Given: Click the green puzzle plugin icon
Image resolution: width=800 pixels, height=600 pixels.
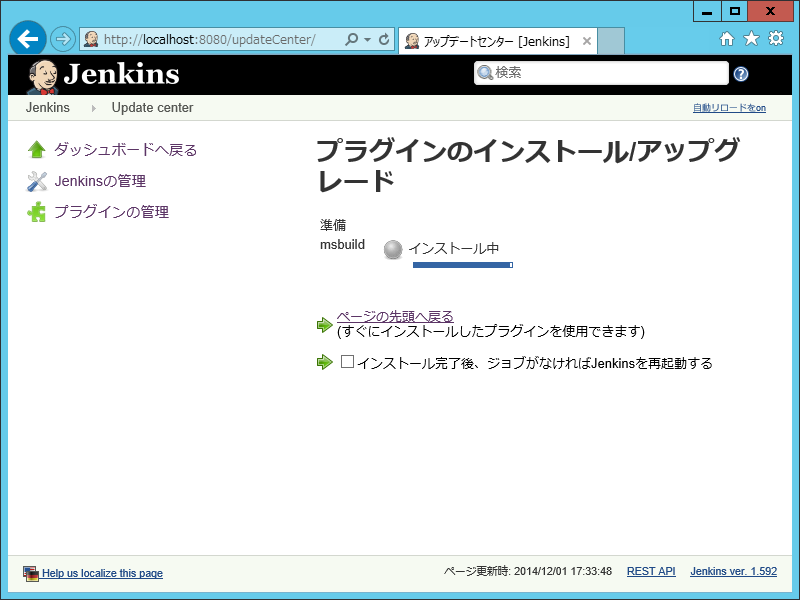Looking at the screenshot, I should pyautogui.click(x=37, y=212).
